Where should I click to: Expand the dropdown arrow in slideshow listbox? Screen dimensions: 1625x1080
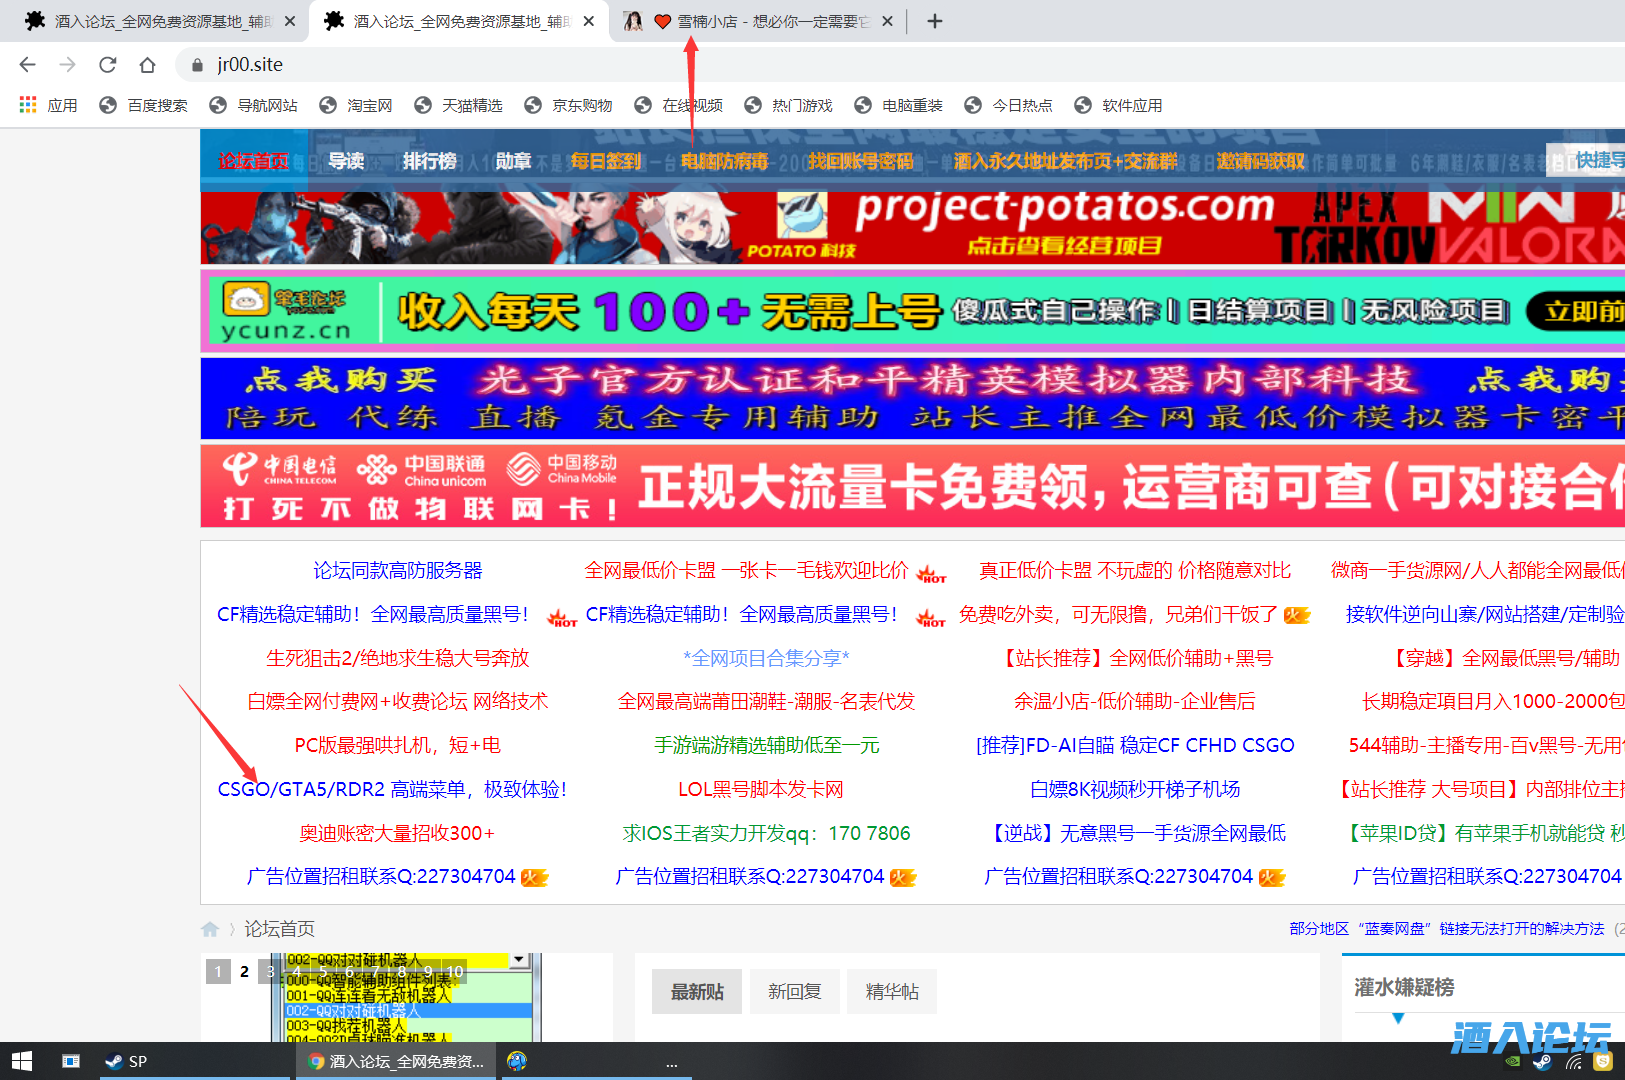click(519, 960)
